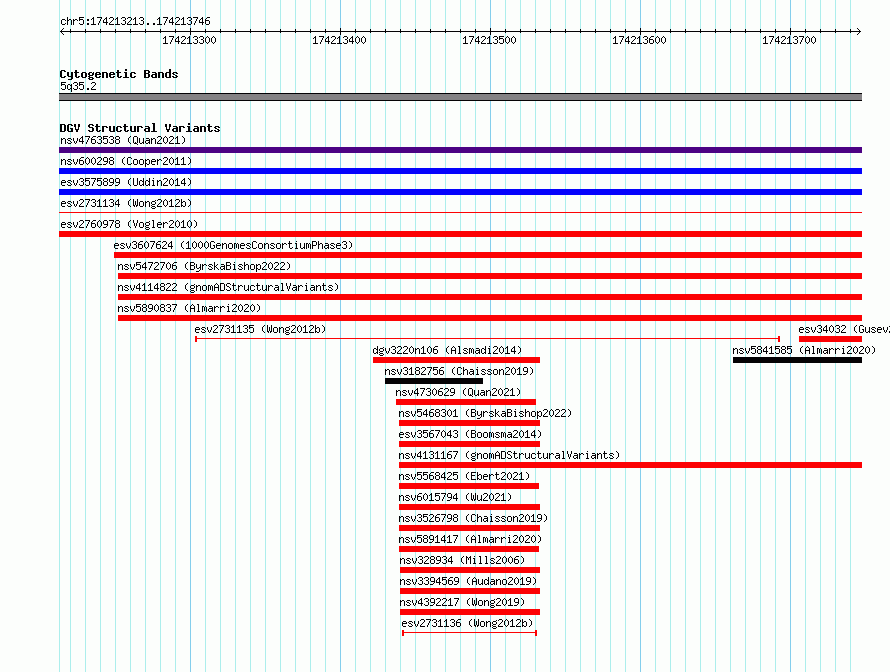The width and height of the screenshot is (890, 672).
Task: Open nsv328934 (Mills2006) label
Action: [462, 560]
